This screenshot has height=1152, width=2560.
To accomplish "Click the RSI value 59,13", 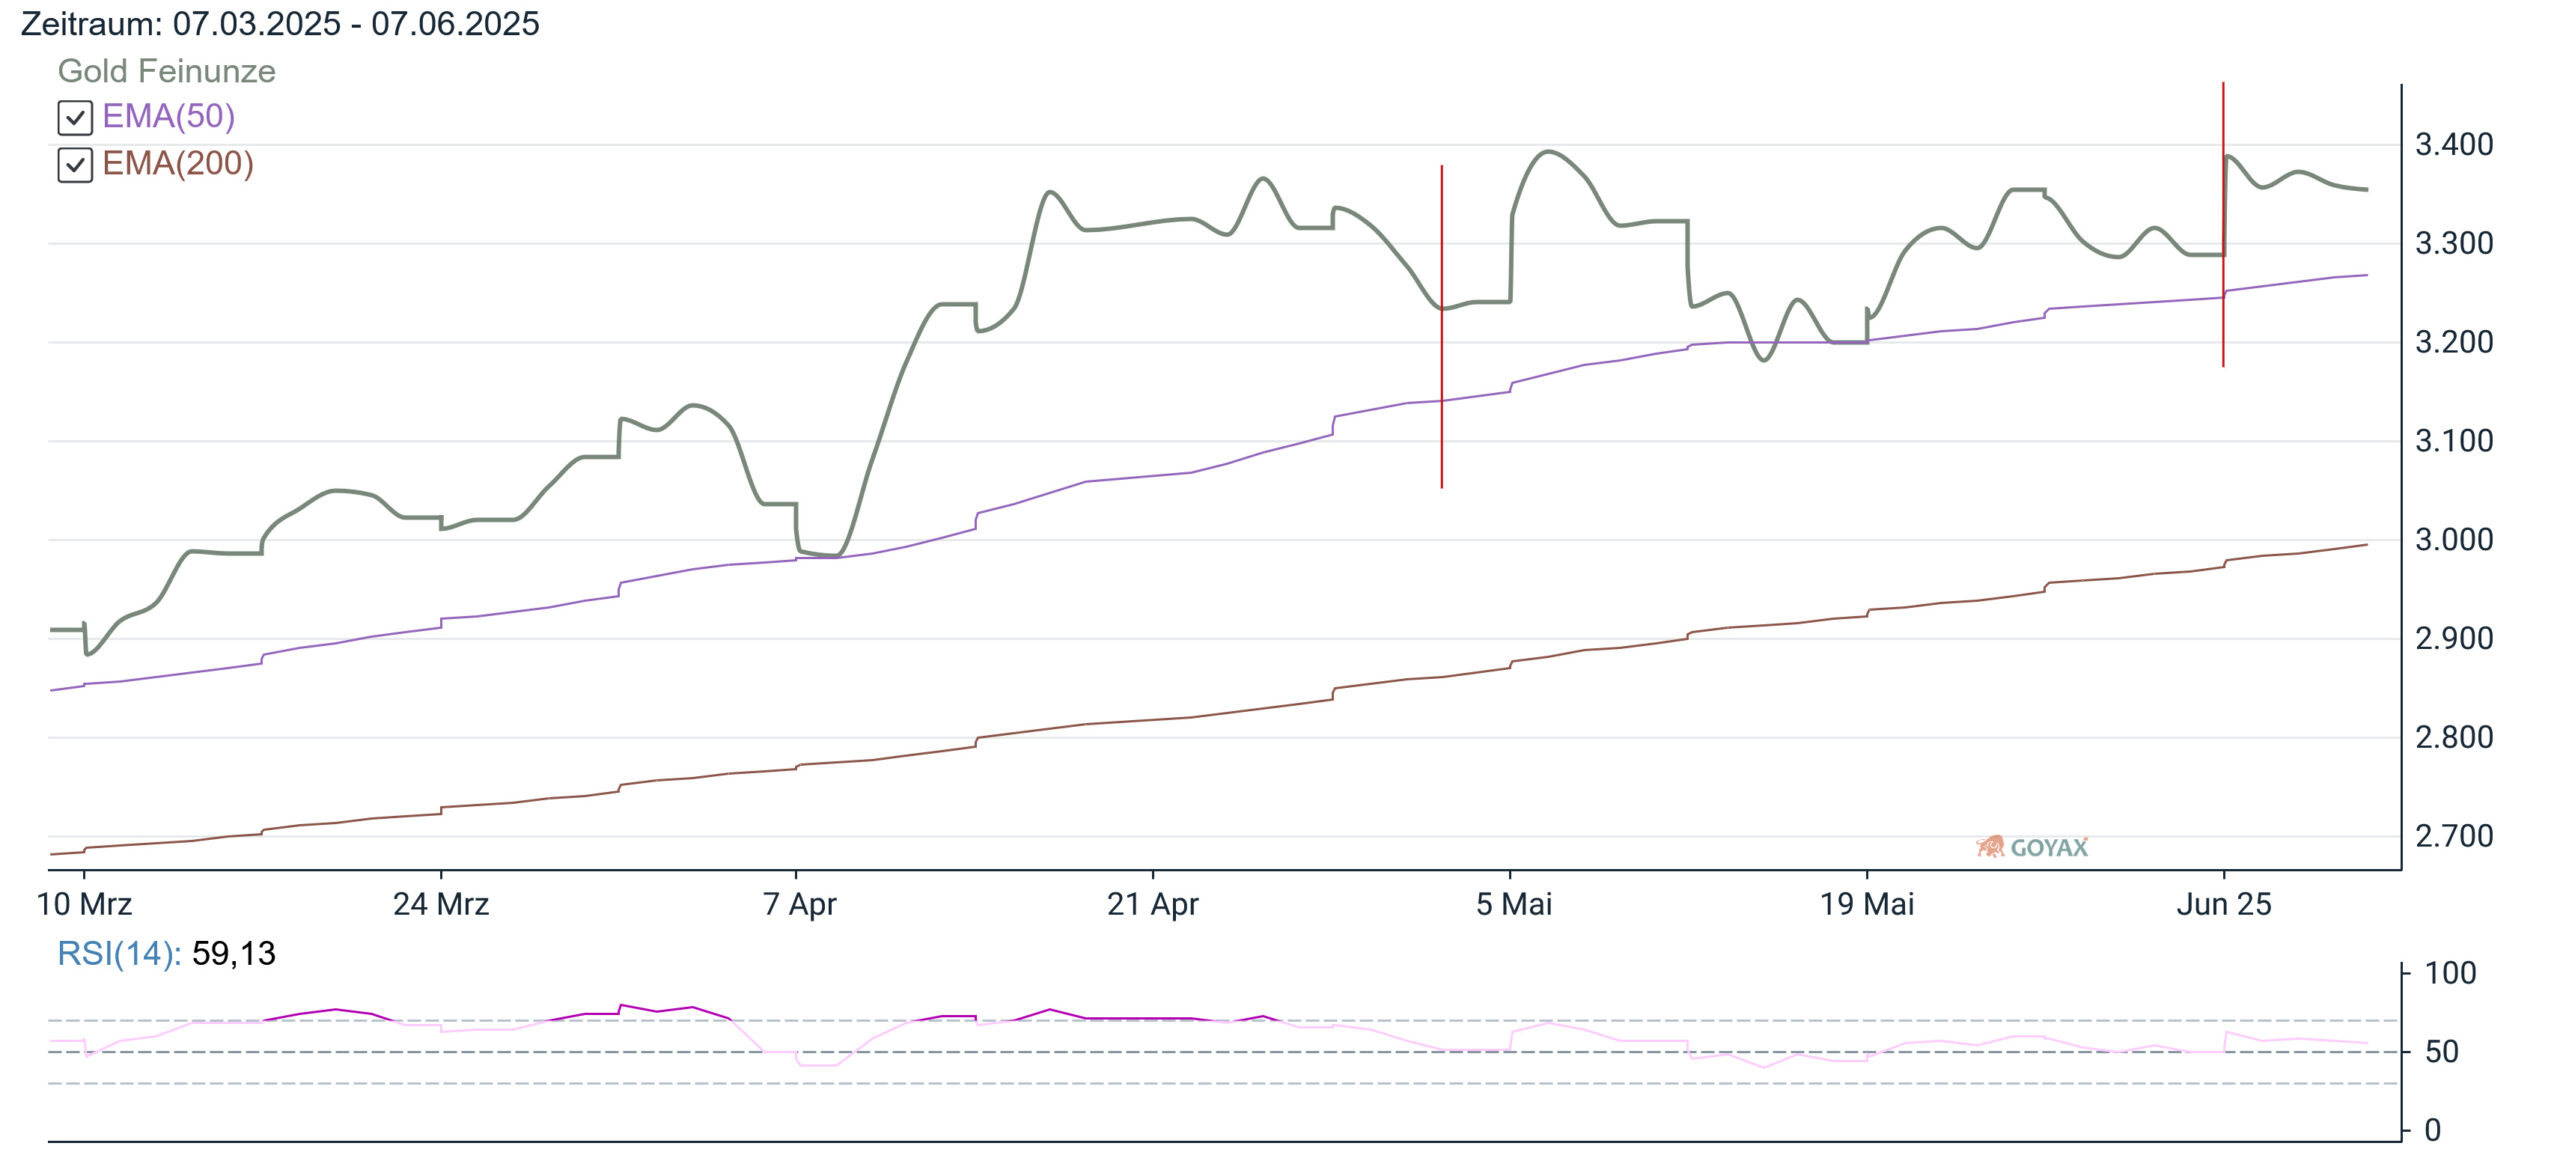I will (234, 953).
